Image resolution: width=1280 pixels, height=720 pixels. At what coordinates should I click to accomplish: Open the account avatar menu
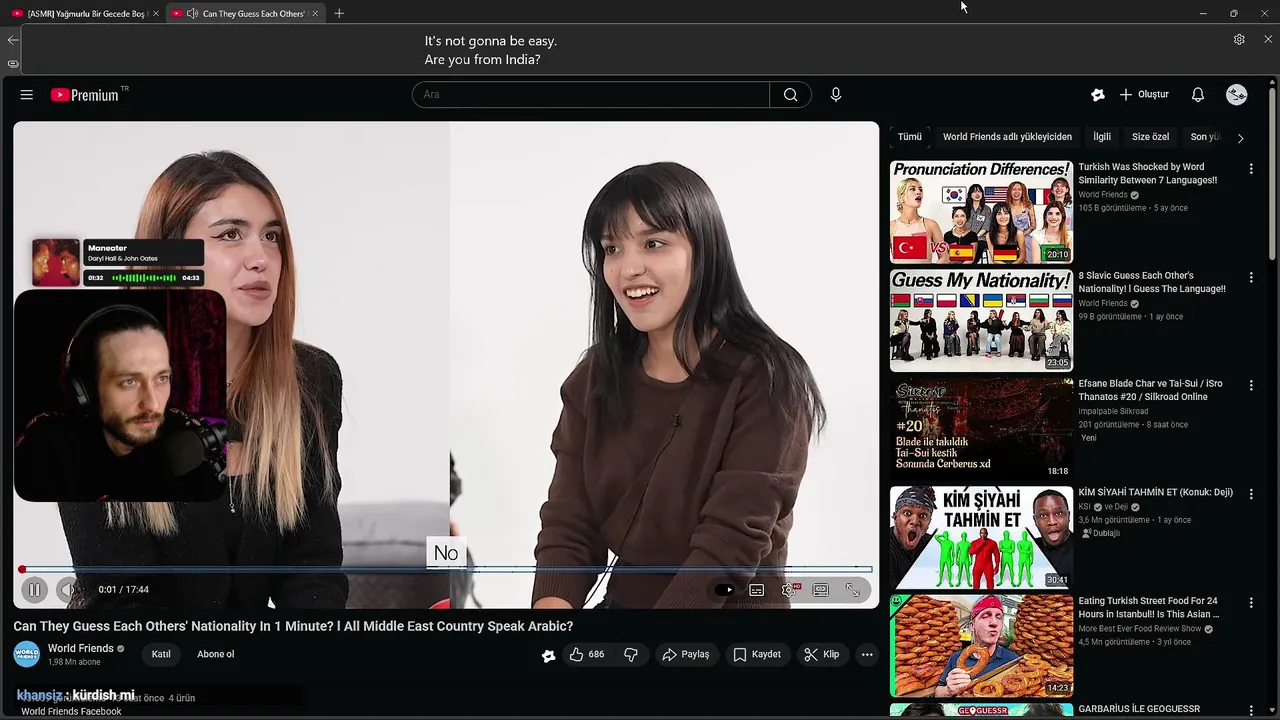[1237, 95]
